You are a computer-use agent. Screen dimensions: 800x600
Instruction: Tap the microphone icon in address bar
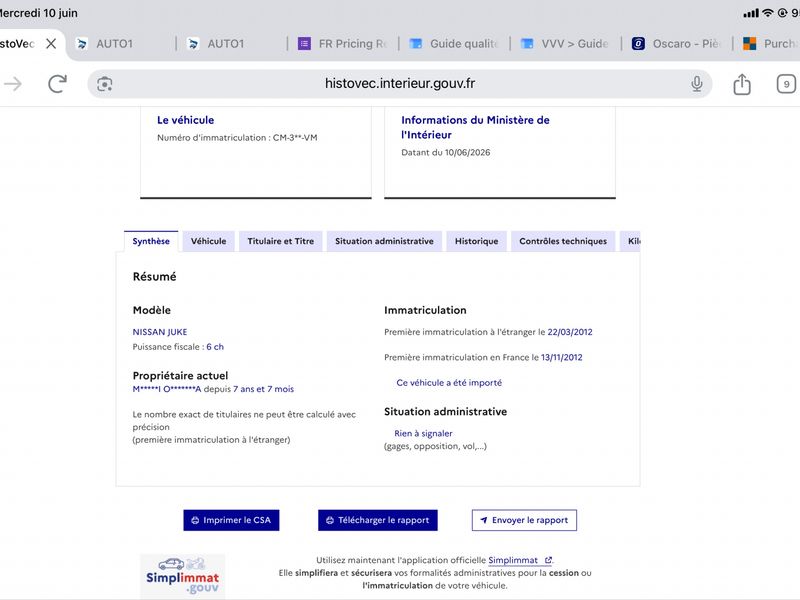click(x=696, y=84)
